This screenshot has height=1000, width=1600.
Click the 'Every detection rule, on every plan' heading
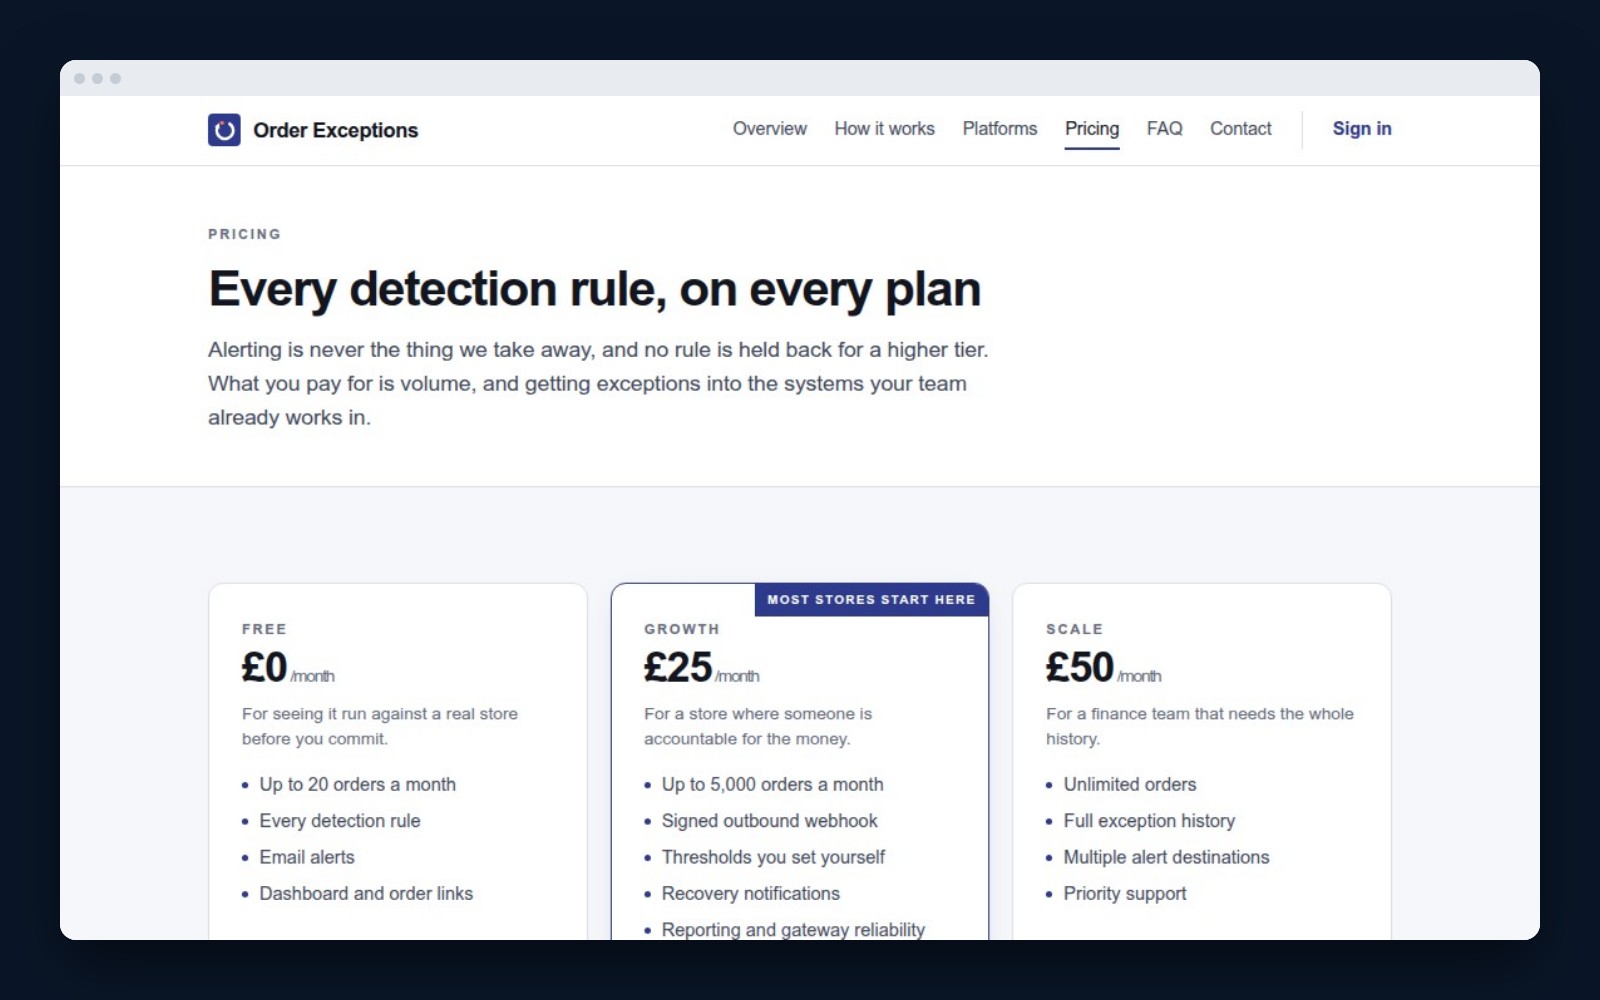(594, 289)
